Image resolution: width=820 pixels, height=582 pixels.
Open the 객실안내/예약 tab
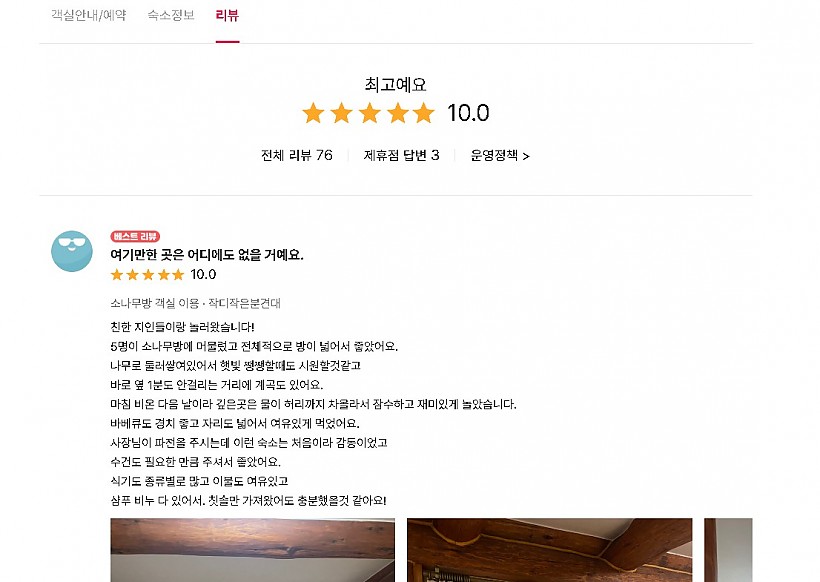click(x=89, y=15)
